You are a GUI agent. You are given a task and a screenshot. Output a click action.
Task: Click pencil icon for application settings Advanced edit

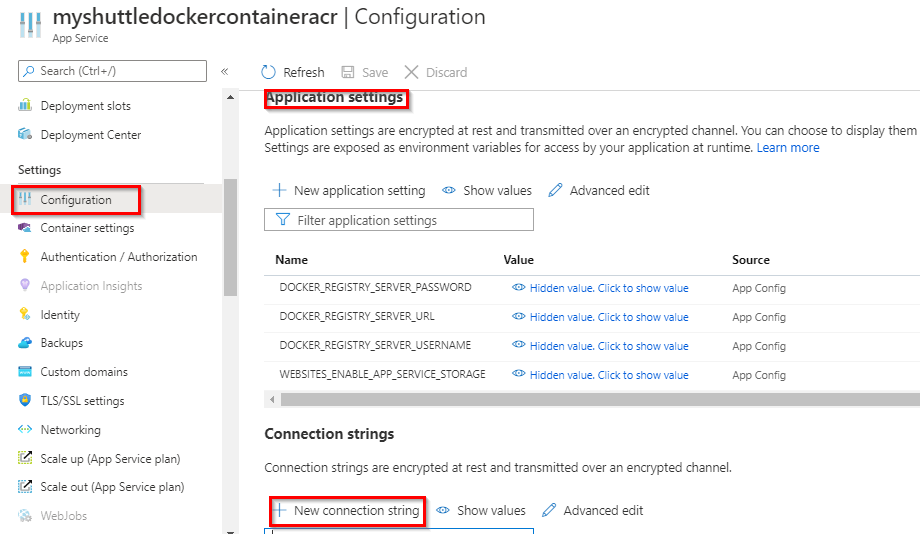(x=555, y=190)
